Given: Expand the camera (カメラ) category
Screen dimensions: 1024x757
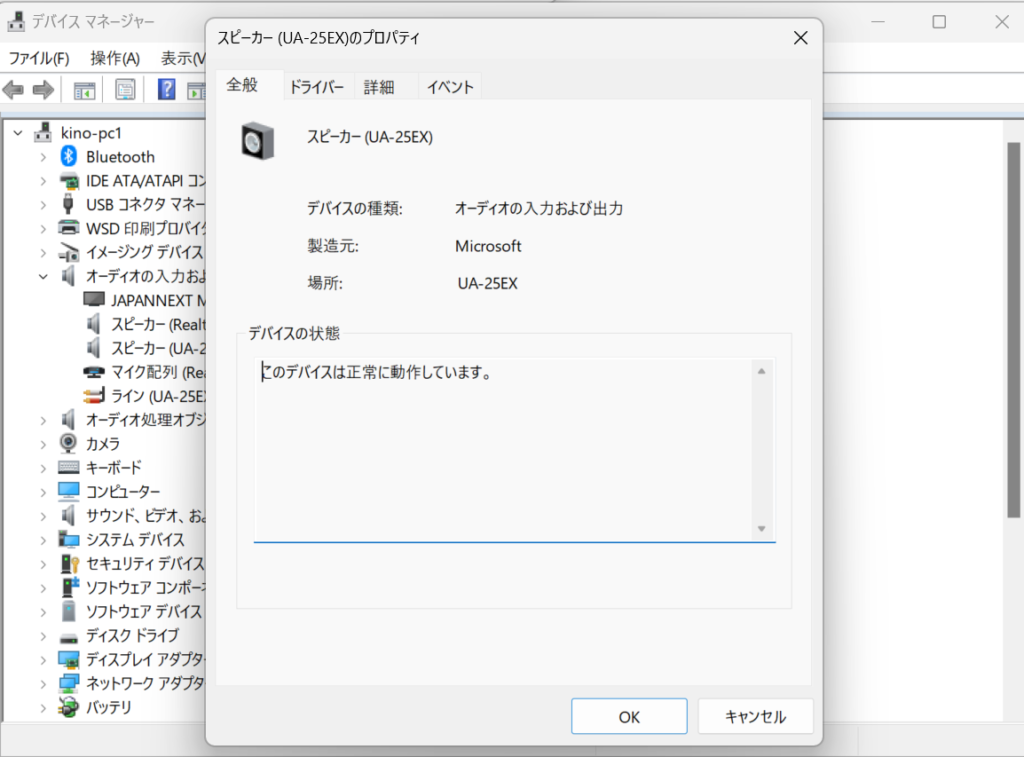Looking at the screenshot, I should [43, 444].
